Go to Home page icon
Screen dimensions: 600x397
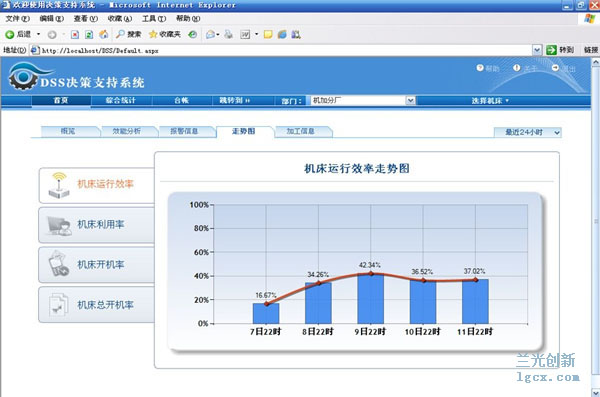[103, 34]
